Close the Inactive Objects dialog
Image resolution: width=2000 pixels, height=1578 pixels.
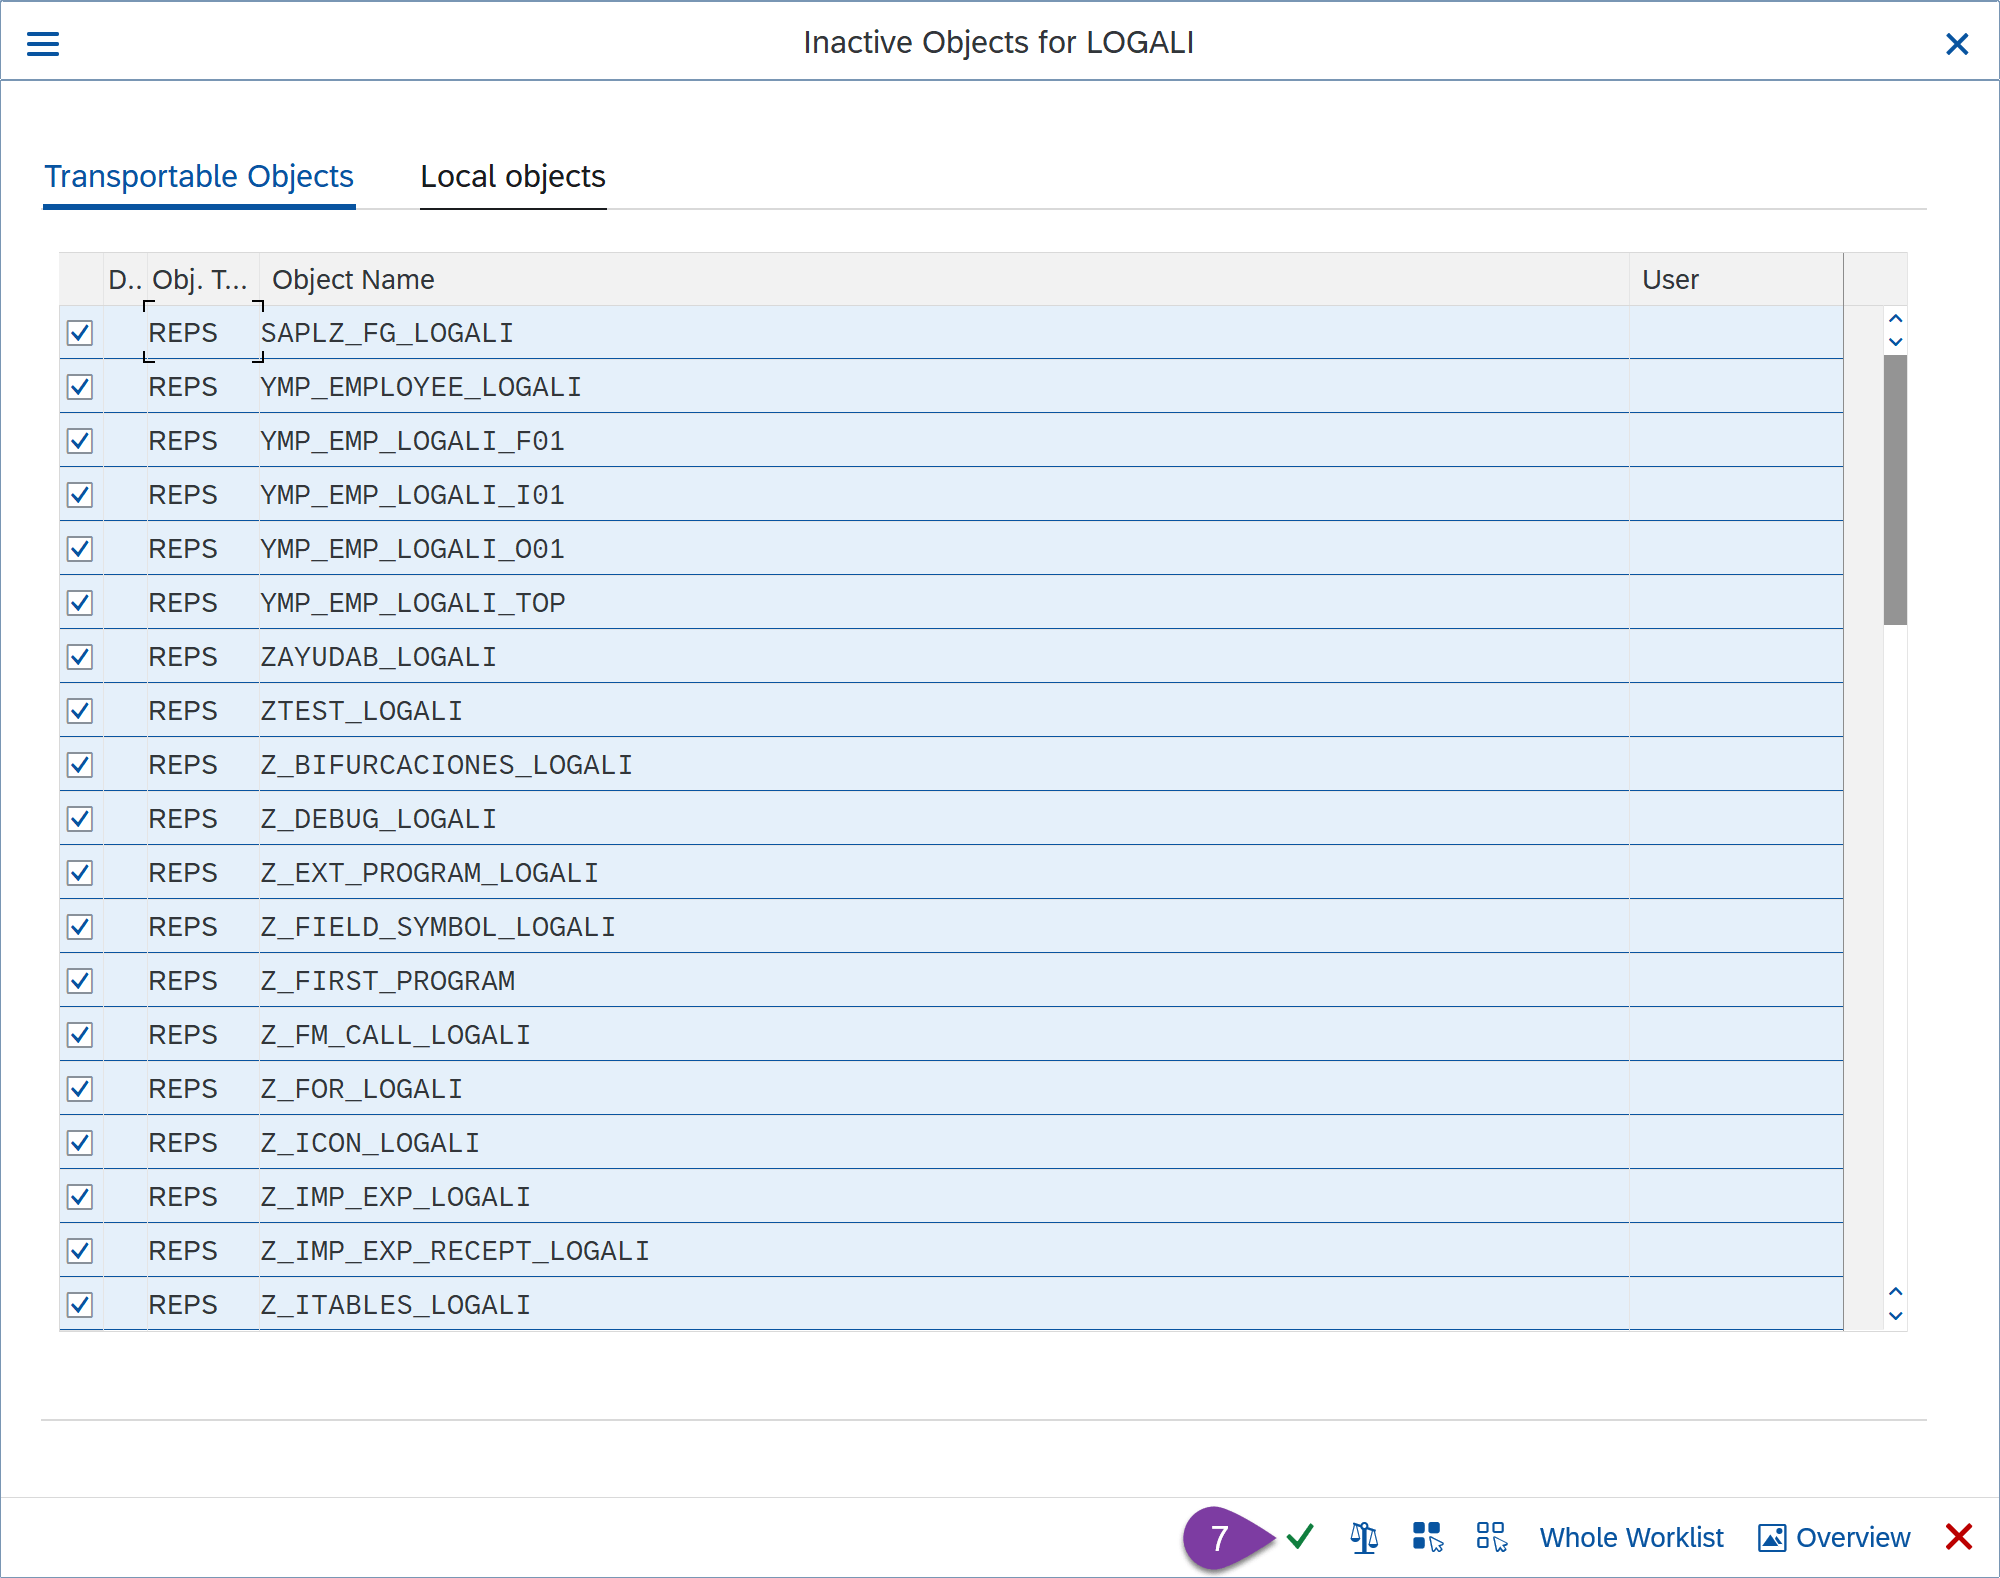[x=1957, y=44]
